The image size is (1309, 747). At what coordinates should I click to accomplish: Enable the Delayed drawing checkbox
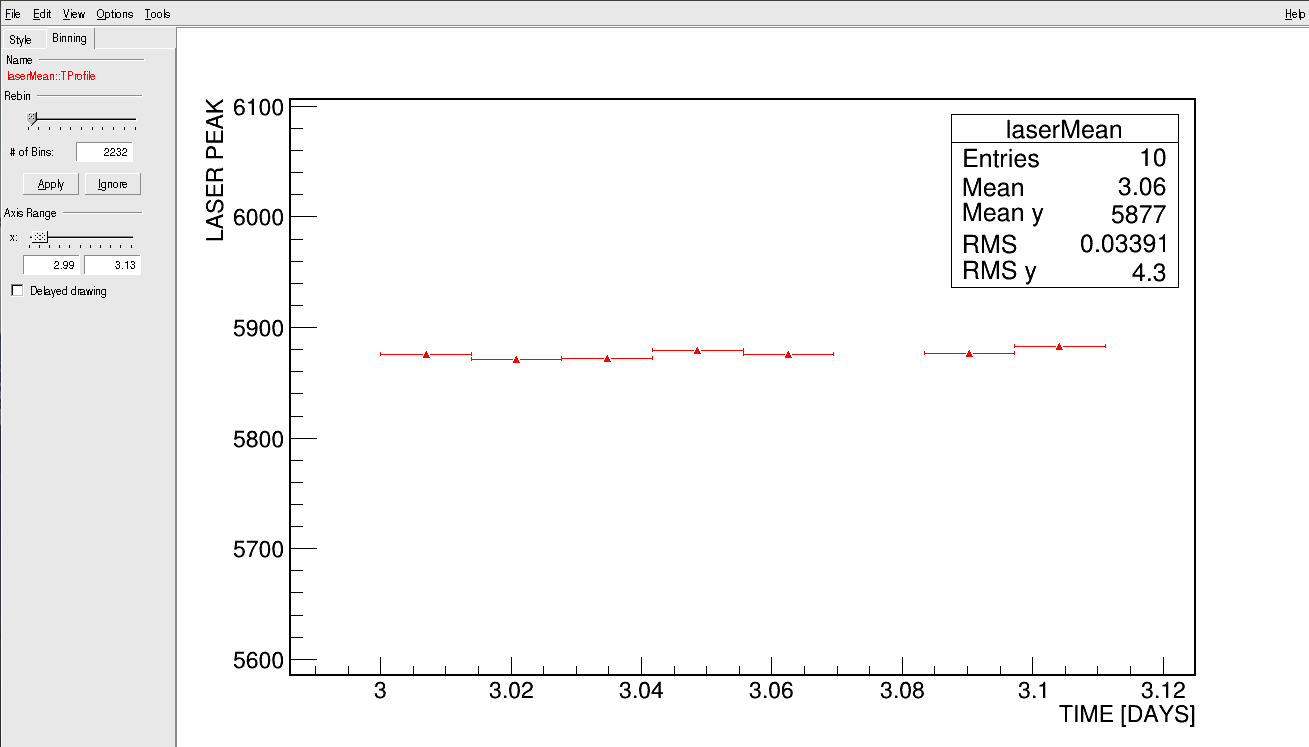tap(16, 291)
